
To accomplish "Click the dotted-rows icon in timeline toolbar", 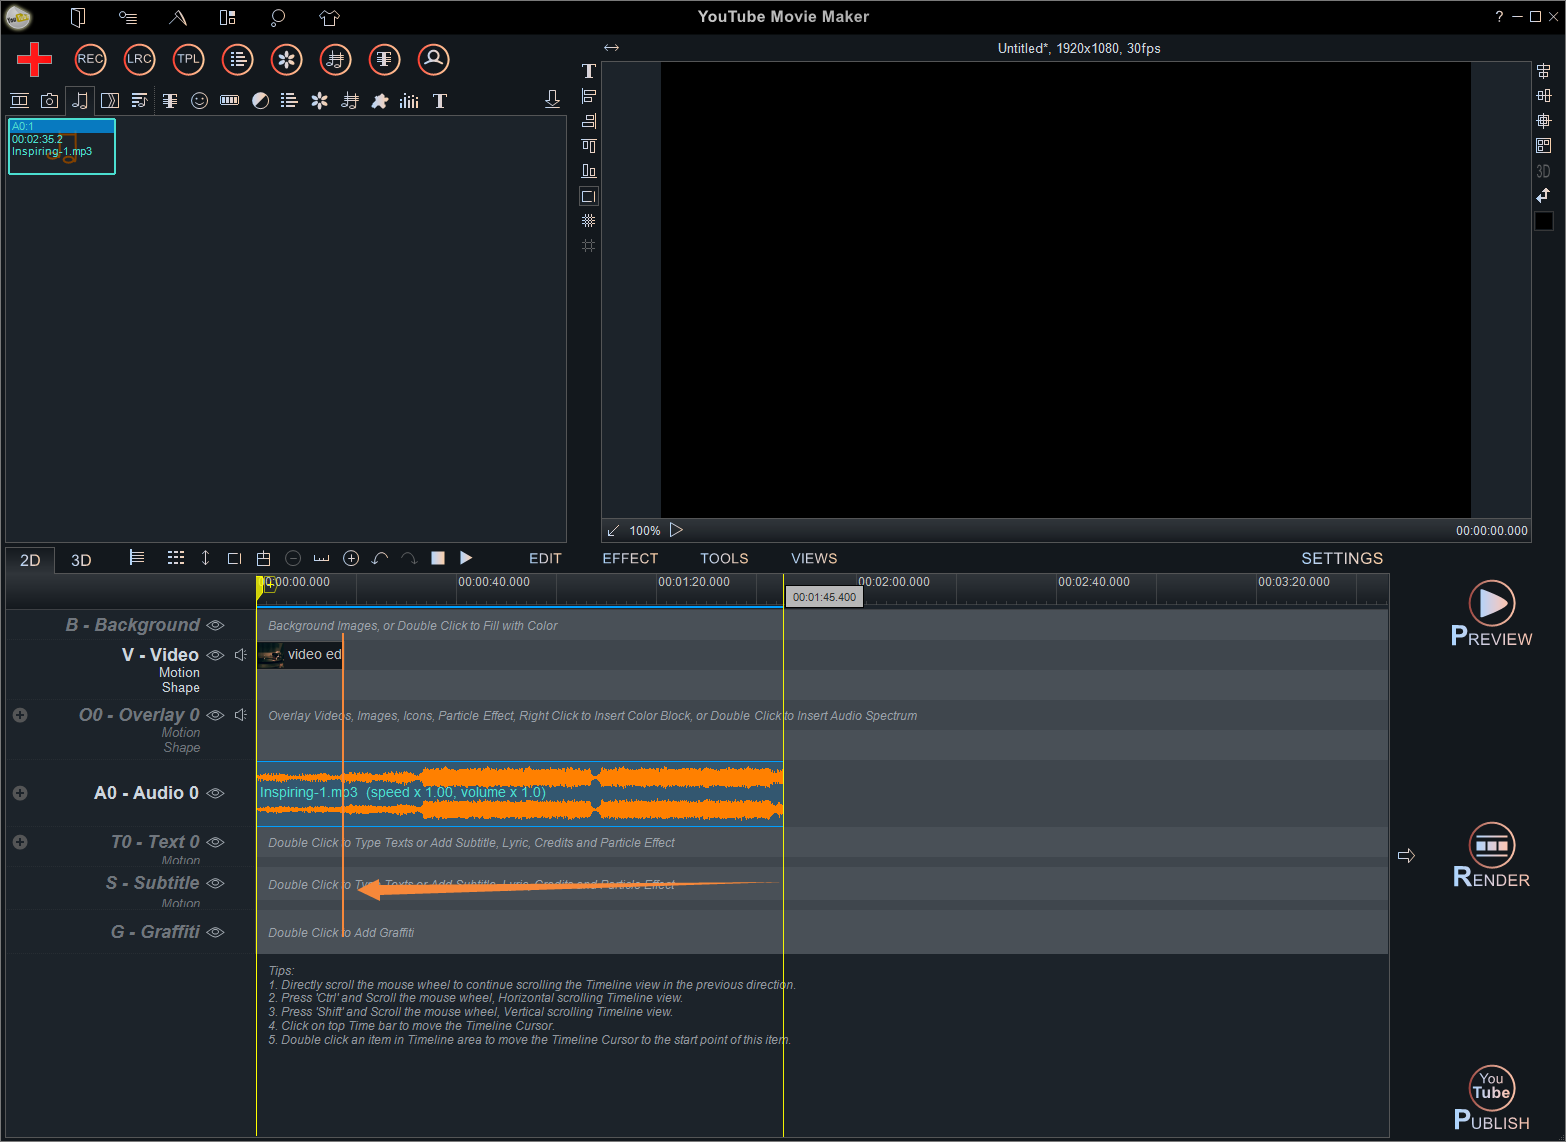I will point(176,558).
